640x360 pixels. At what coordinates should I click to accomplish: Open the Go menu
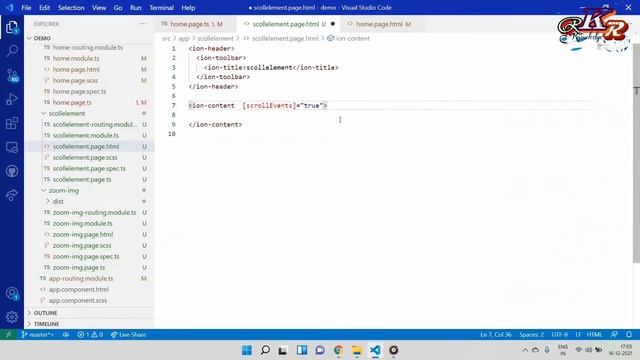pos(118,7)
